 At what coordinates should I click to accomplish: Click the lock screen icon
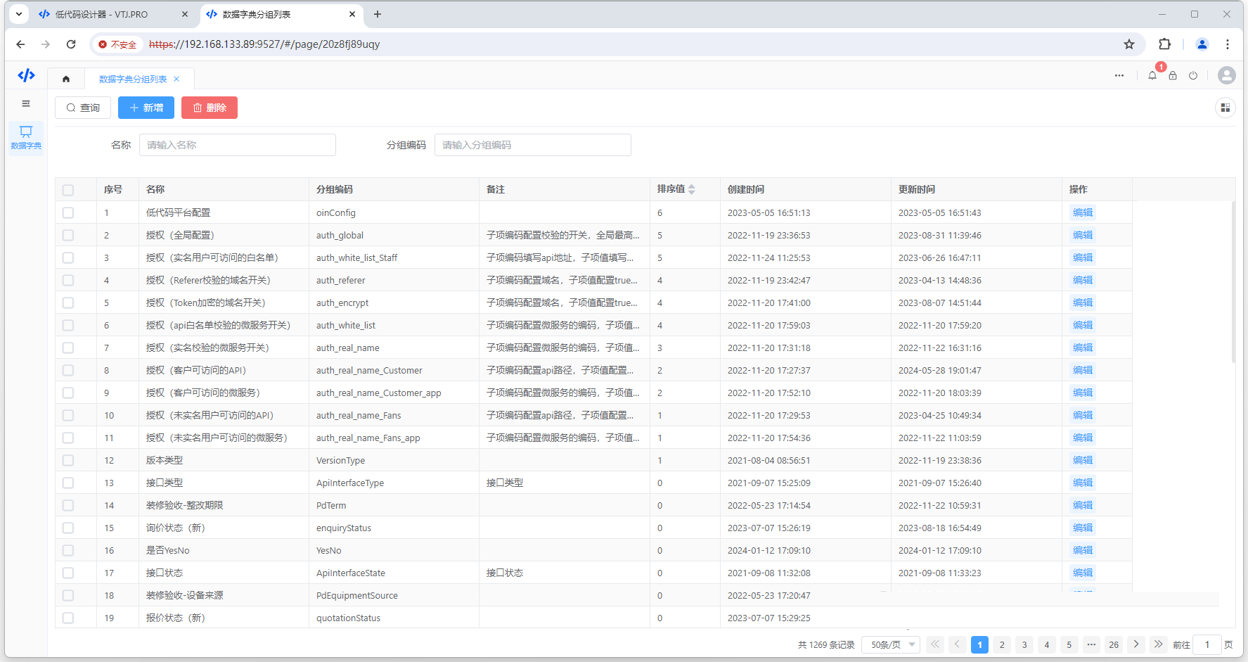pos(1173,76)
